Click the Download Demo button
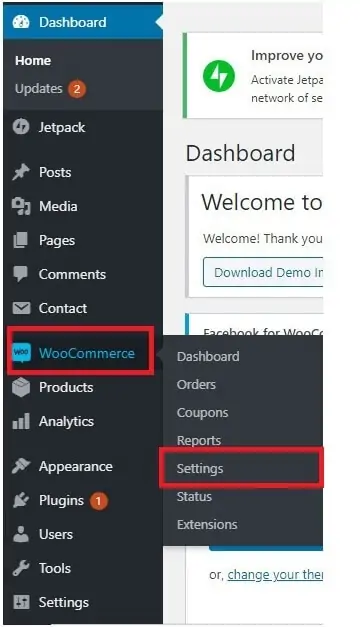360x627 pixels. [x=263, y=272]
